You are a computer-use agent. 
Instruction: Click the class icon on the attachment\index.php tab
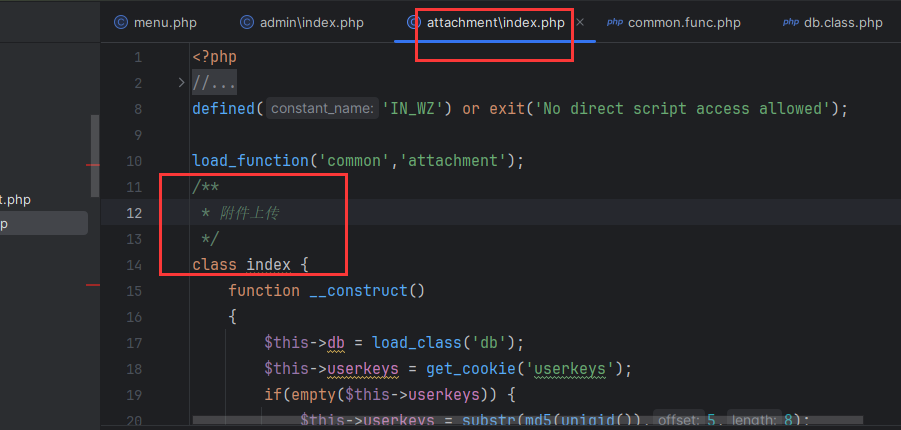(414, 22)
